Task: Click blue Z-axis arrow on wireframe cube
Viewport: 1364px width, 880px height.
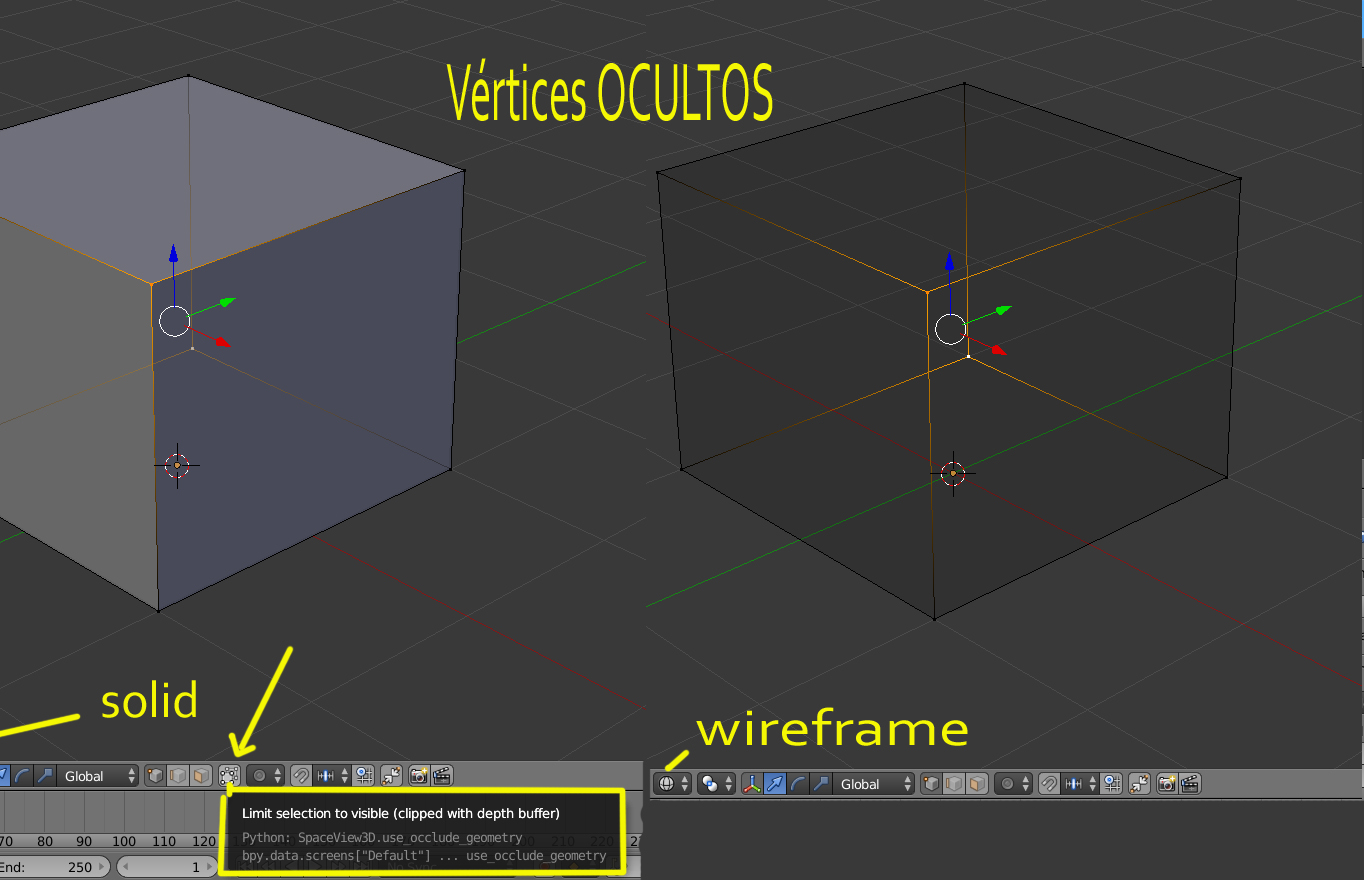Action: coord(949,261)
